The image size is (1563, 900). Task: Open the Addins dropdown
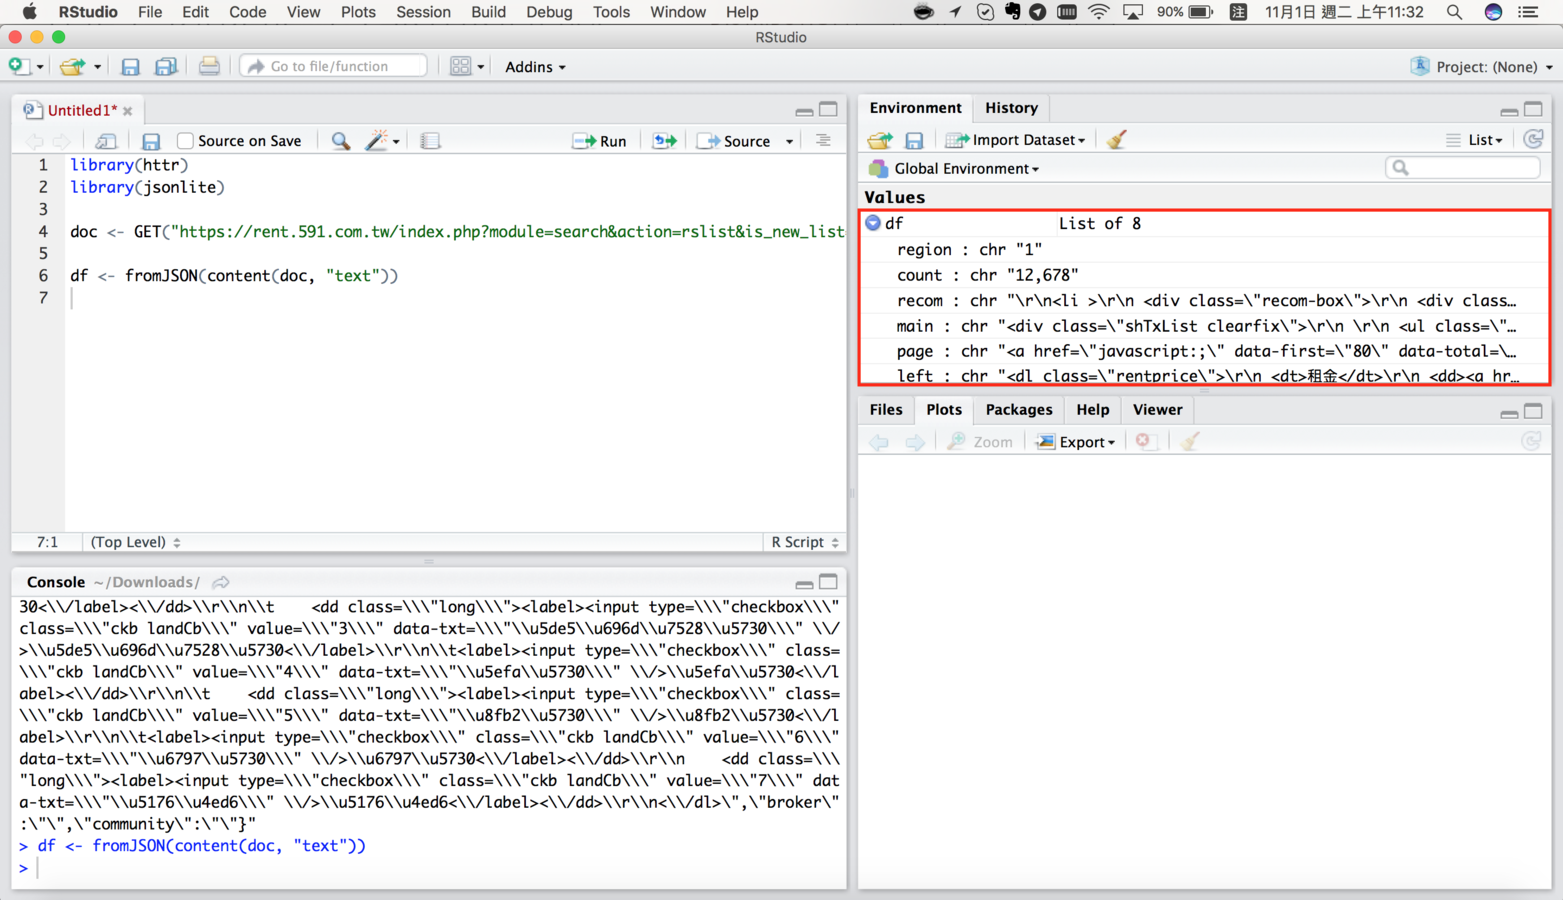coord(535,66)
